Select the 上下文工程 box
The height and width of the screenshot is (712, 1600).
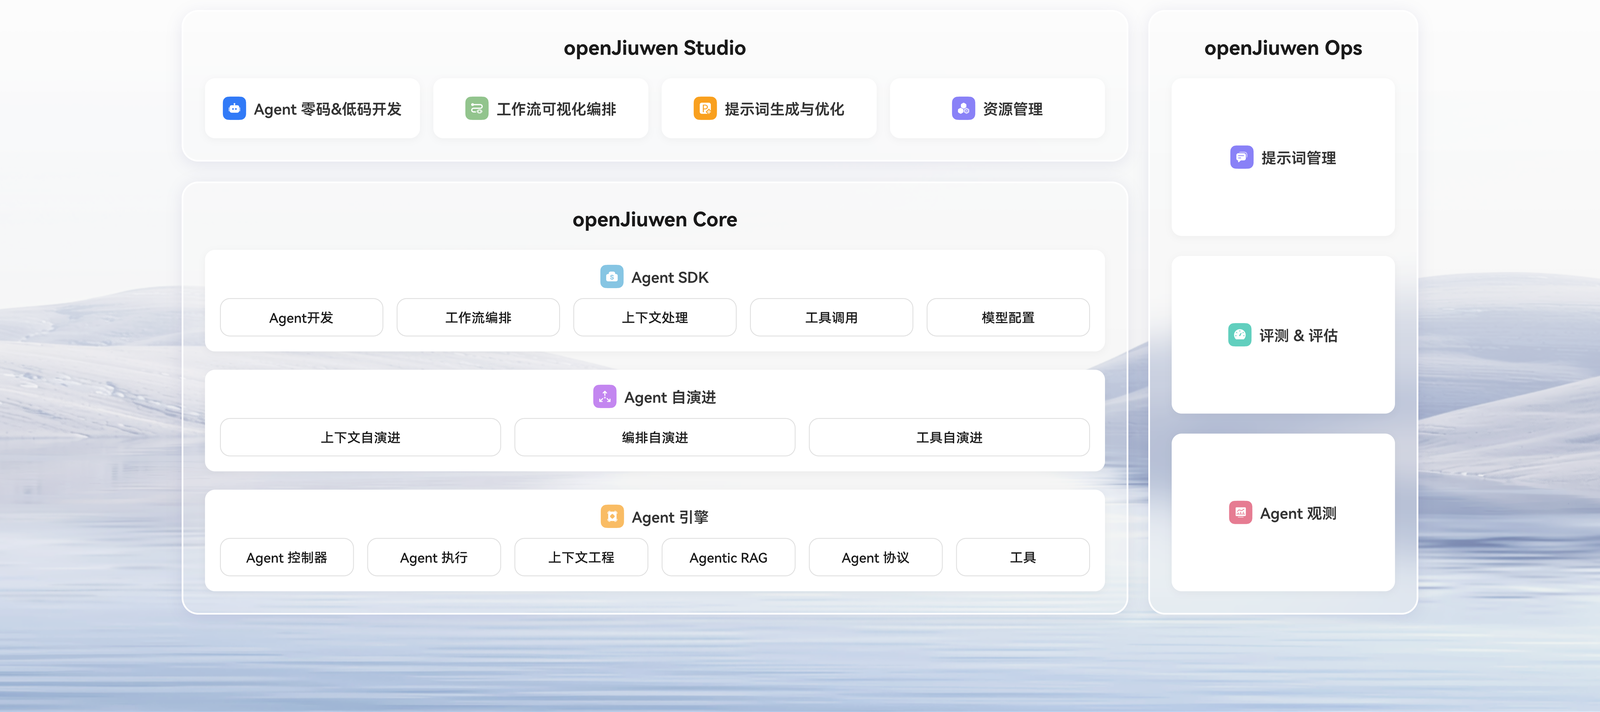point(581,557)
